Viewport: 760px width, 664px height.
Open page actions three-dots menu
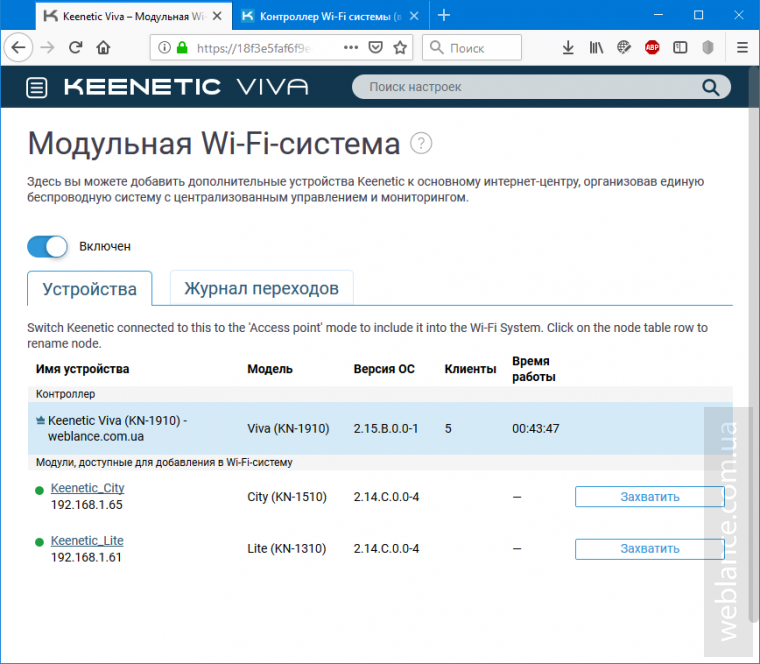pyautogui.click(x=350, y=47)
